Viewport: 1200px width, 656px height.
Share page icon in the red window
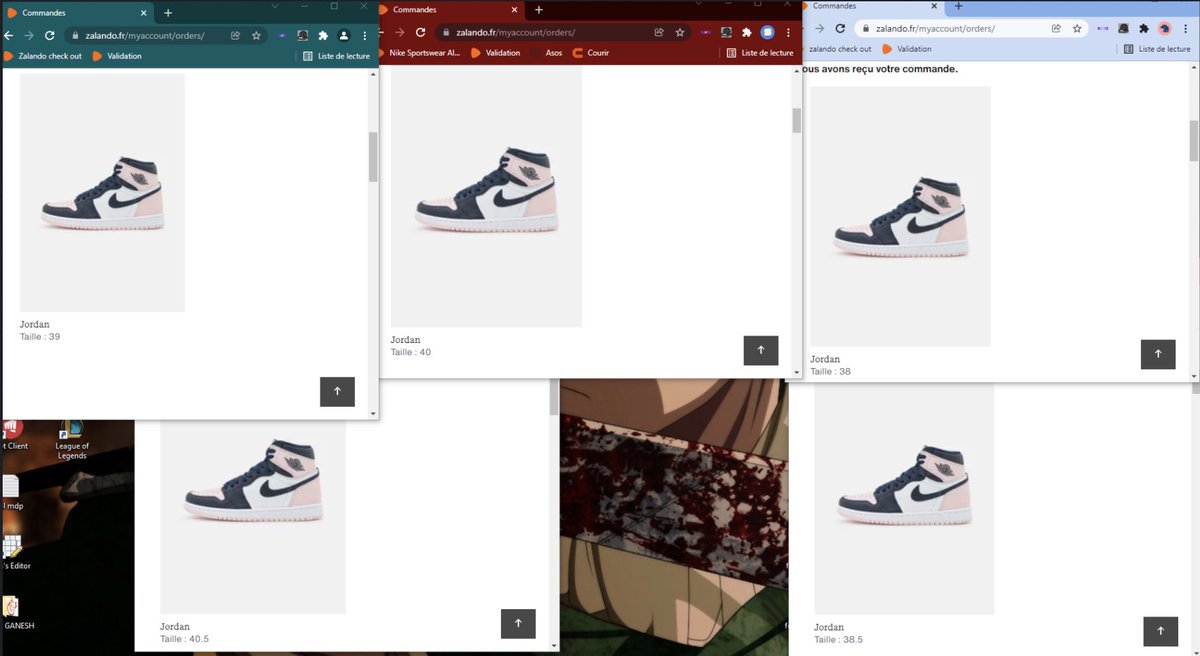pyautogui.click(x=659, y=32)
